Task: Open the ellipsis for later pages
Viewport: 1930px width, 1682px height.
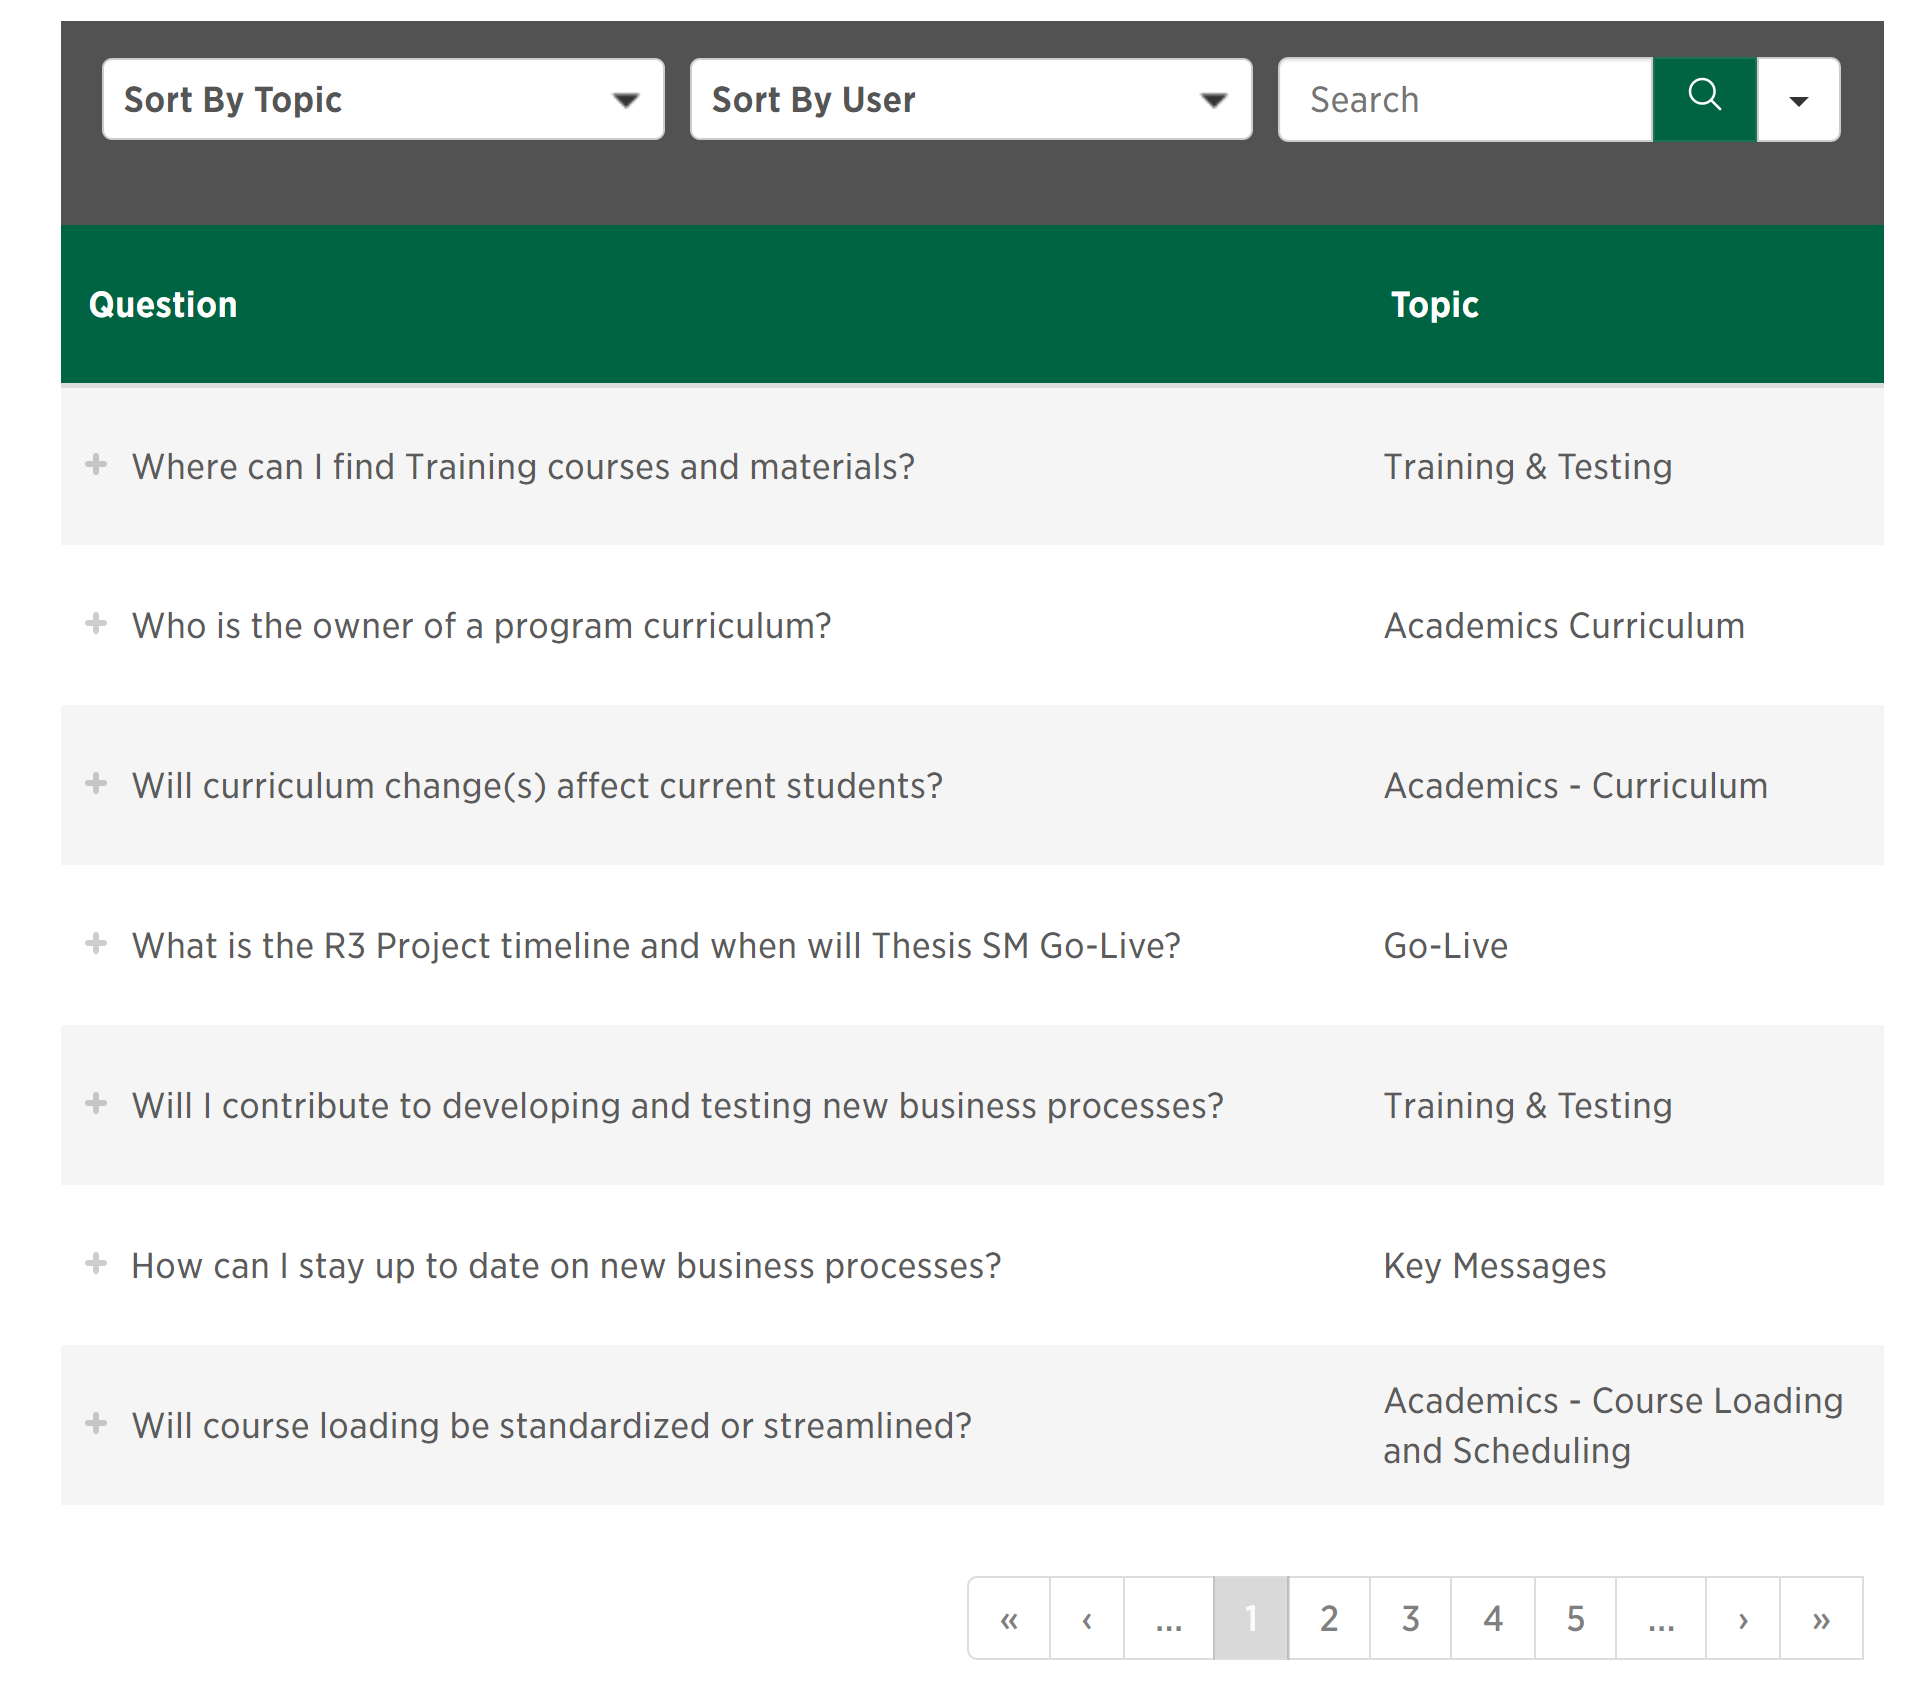Action: 1658,1618
